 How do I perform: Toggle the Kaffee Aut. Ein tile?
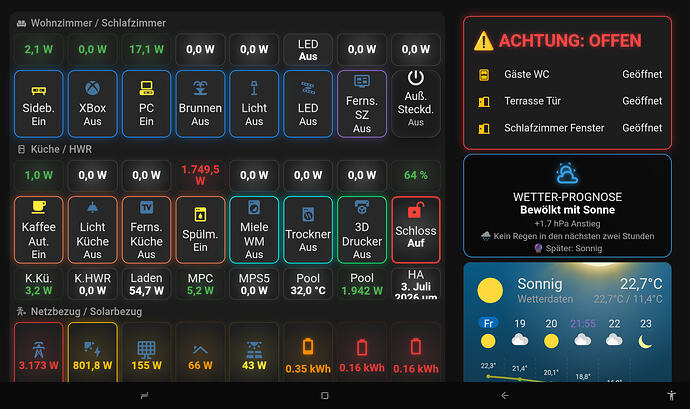39,230
